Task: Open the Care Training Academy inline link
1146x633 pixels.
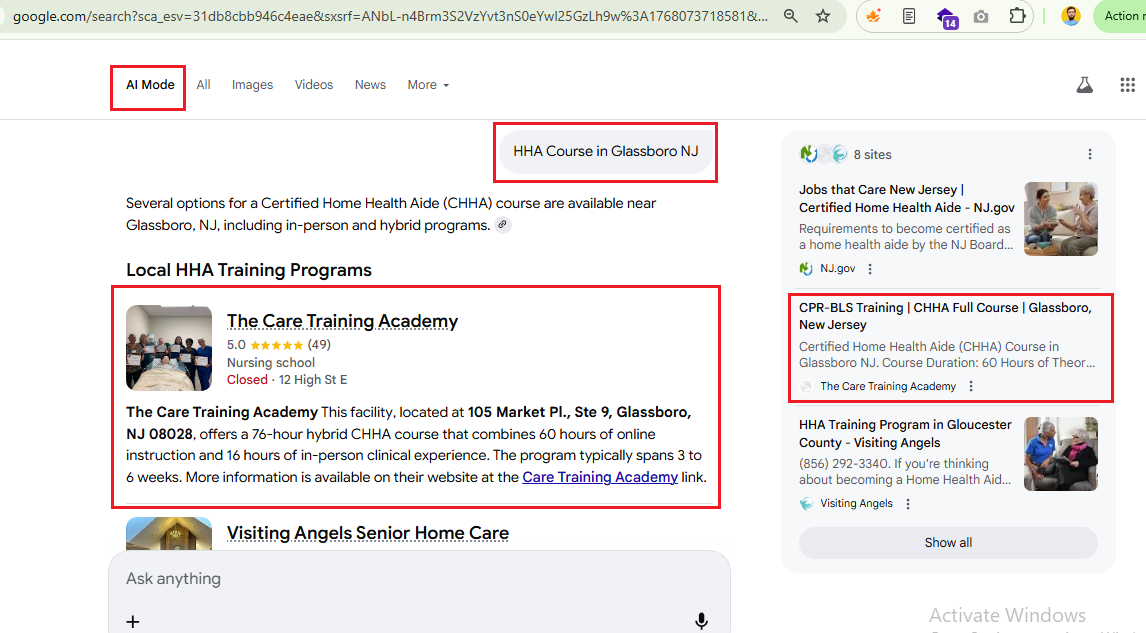Action: 600,477
